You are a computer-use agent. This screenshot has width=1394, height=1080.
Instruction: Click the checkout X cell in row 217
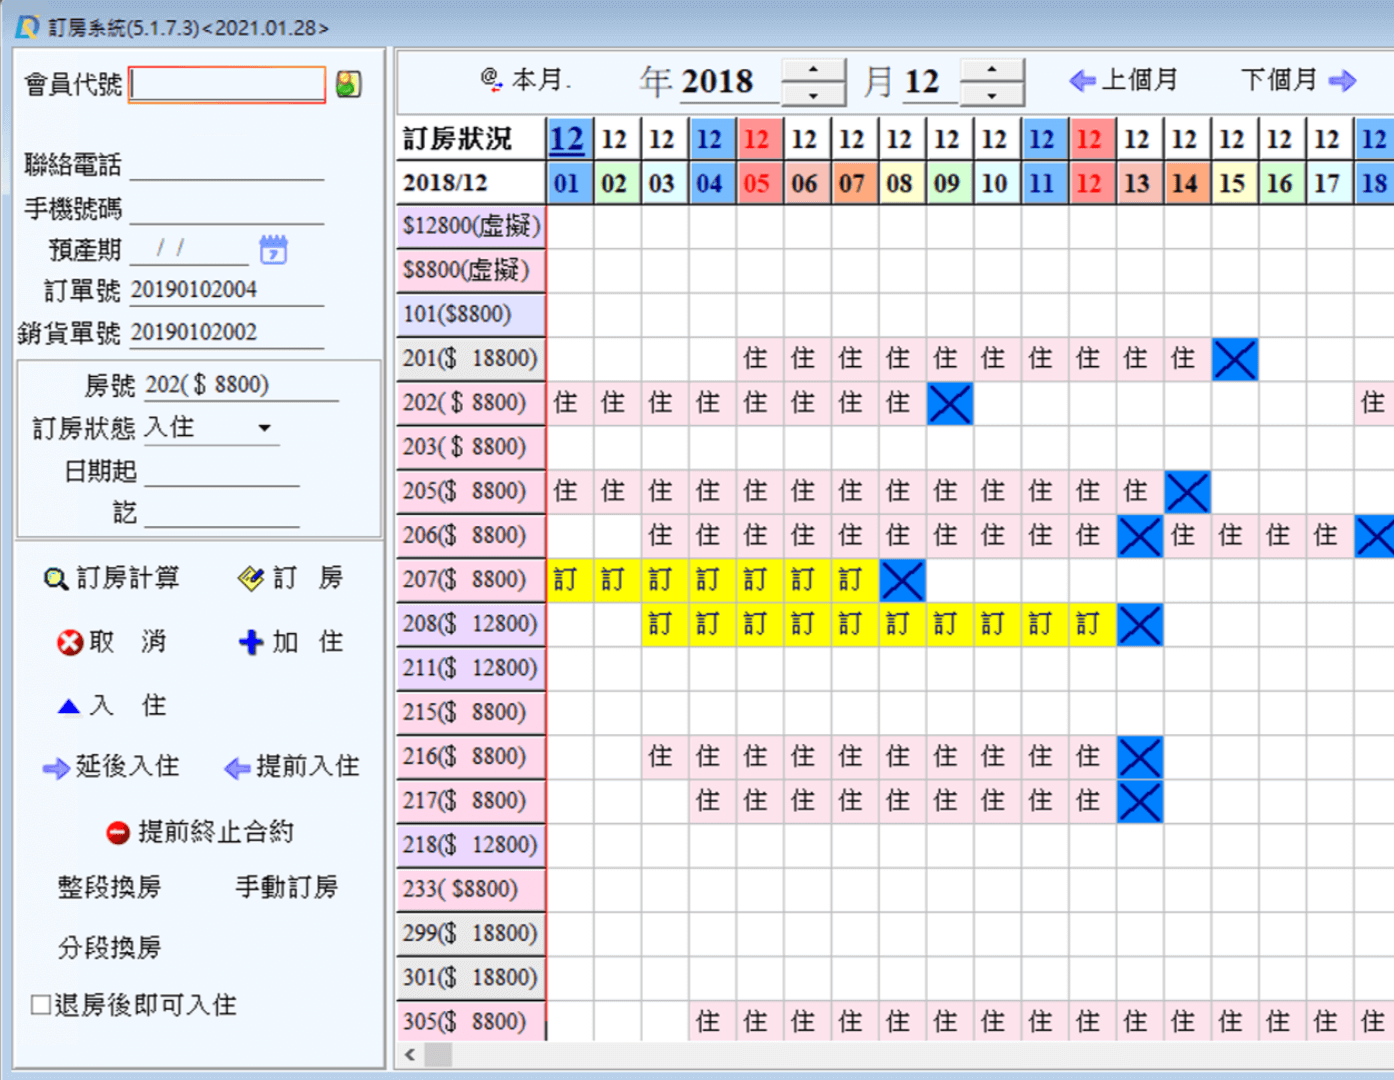tap(1139, 801)
